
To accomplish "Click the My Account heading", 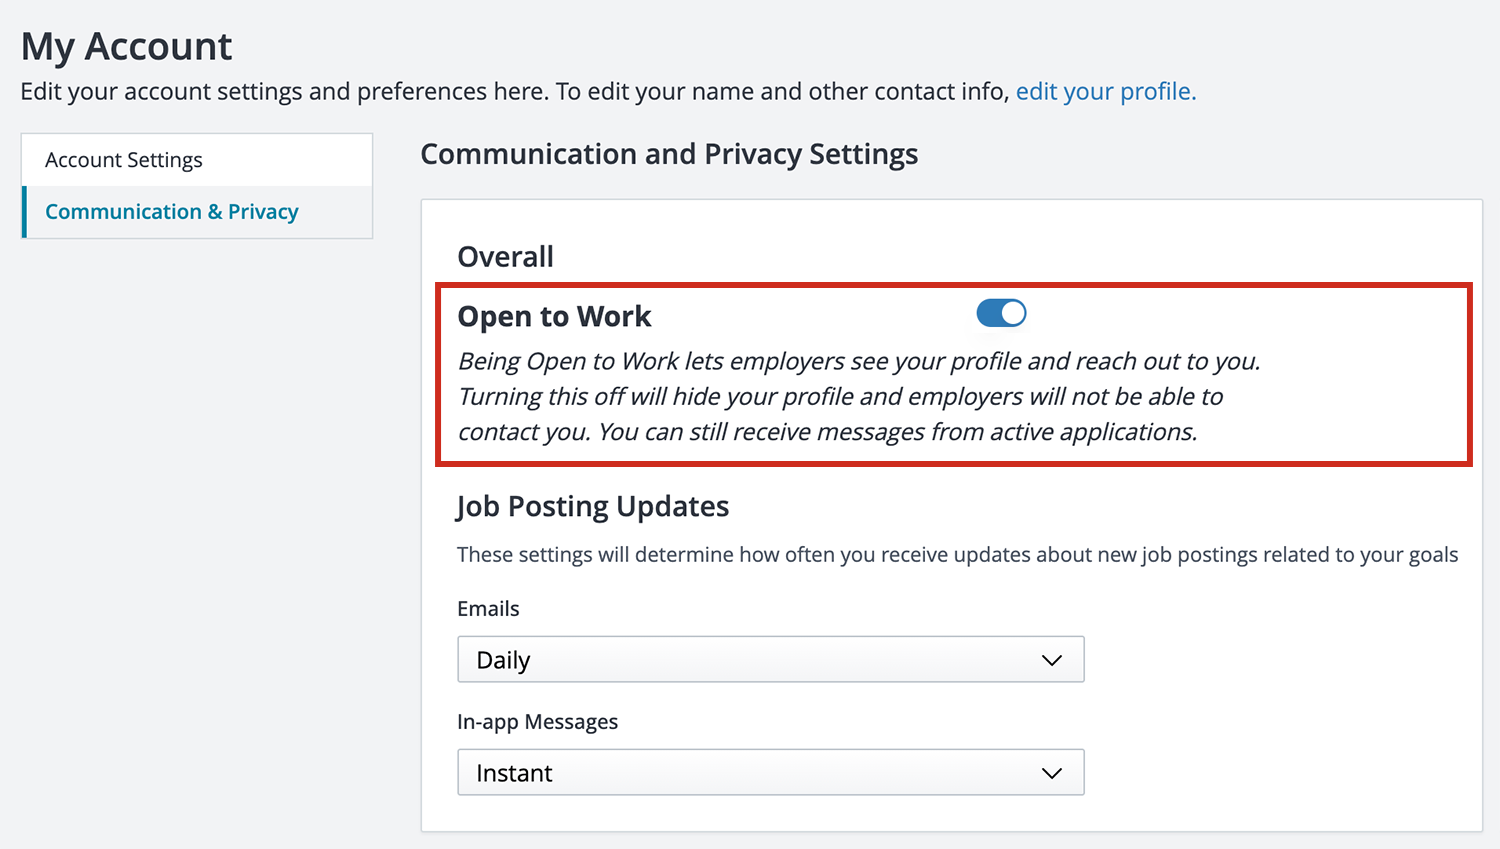I will 126,46.
